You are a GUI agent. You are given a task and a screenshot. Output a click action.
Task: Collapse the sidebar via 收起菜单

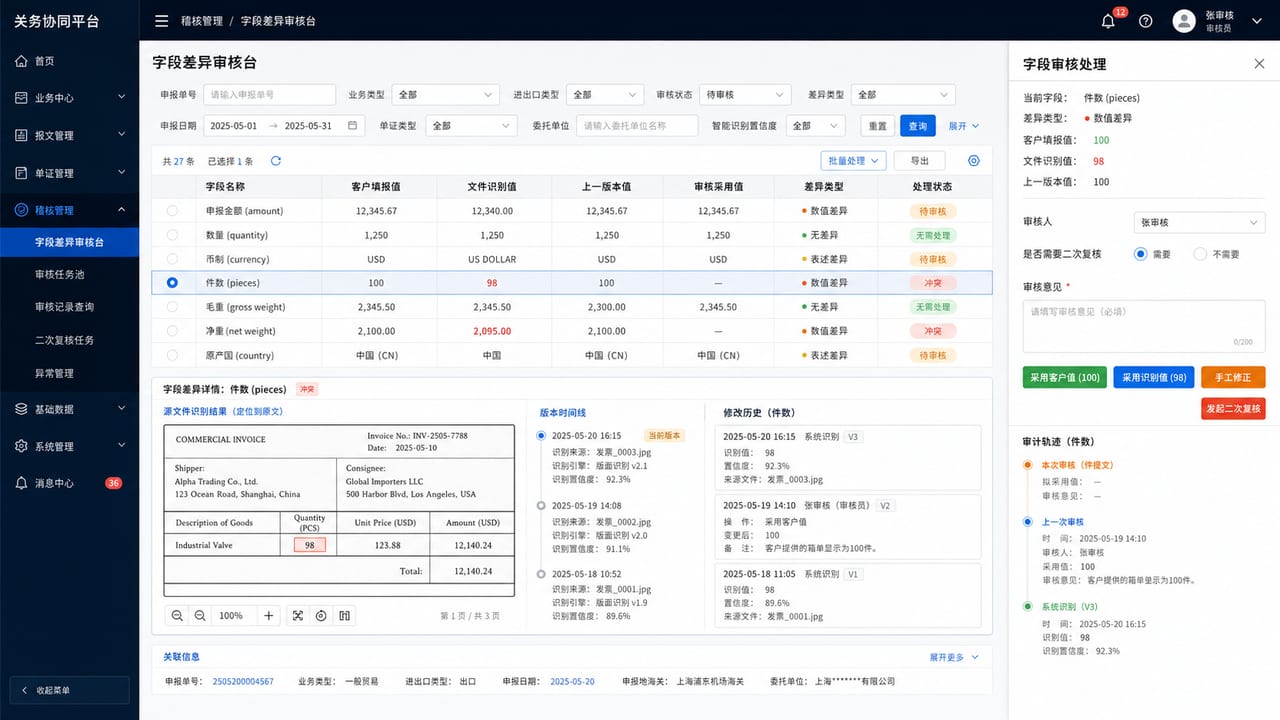tap(69, 690)
